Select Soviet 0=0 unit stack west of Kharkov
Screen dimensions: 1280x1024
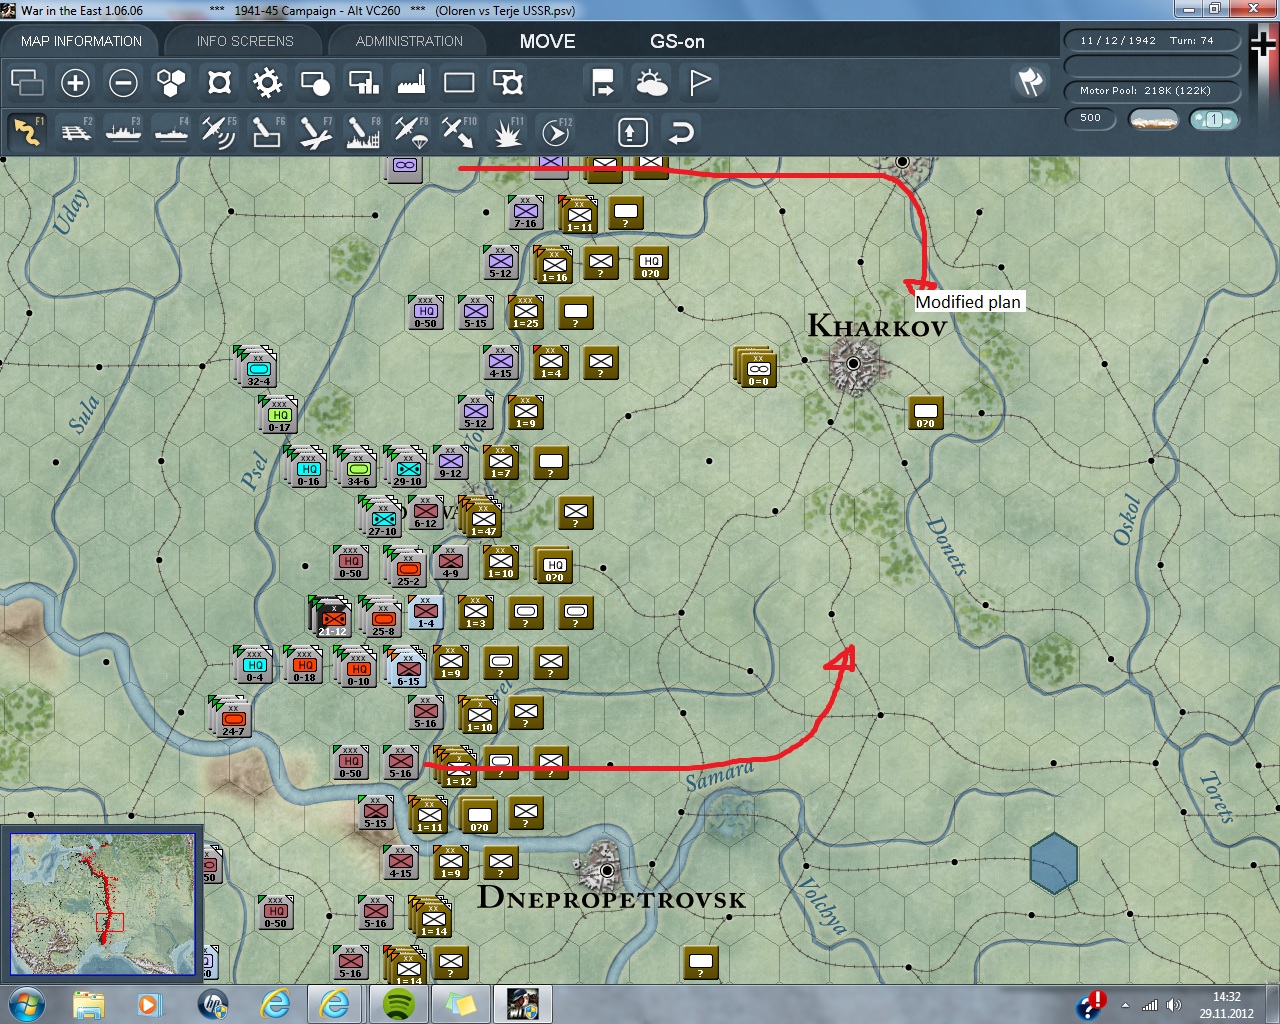click(756, 366)
